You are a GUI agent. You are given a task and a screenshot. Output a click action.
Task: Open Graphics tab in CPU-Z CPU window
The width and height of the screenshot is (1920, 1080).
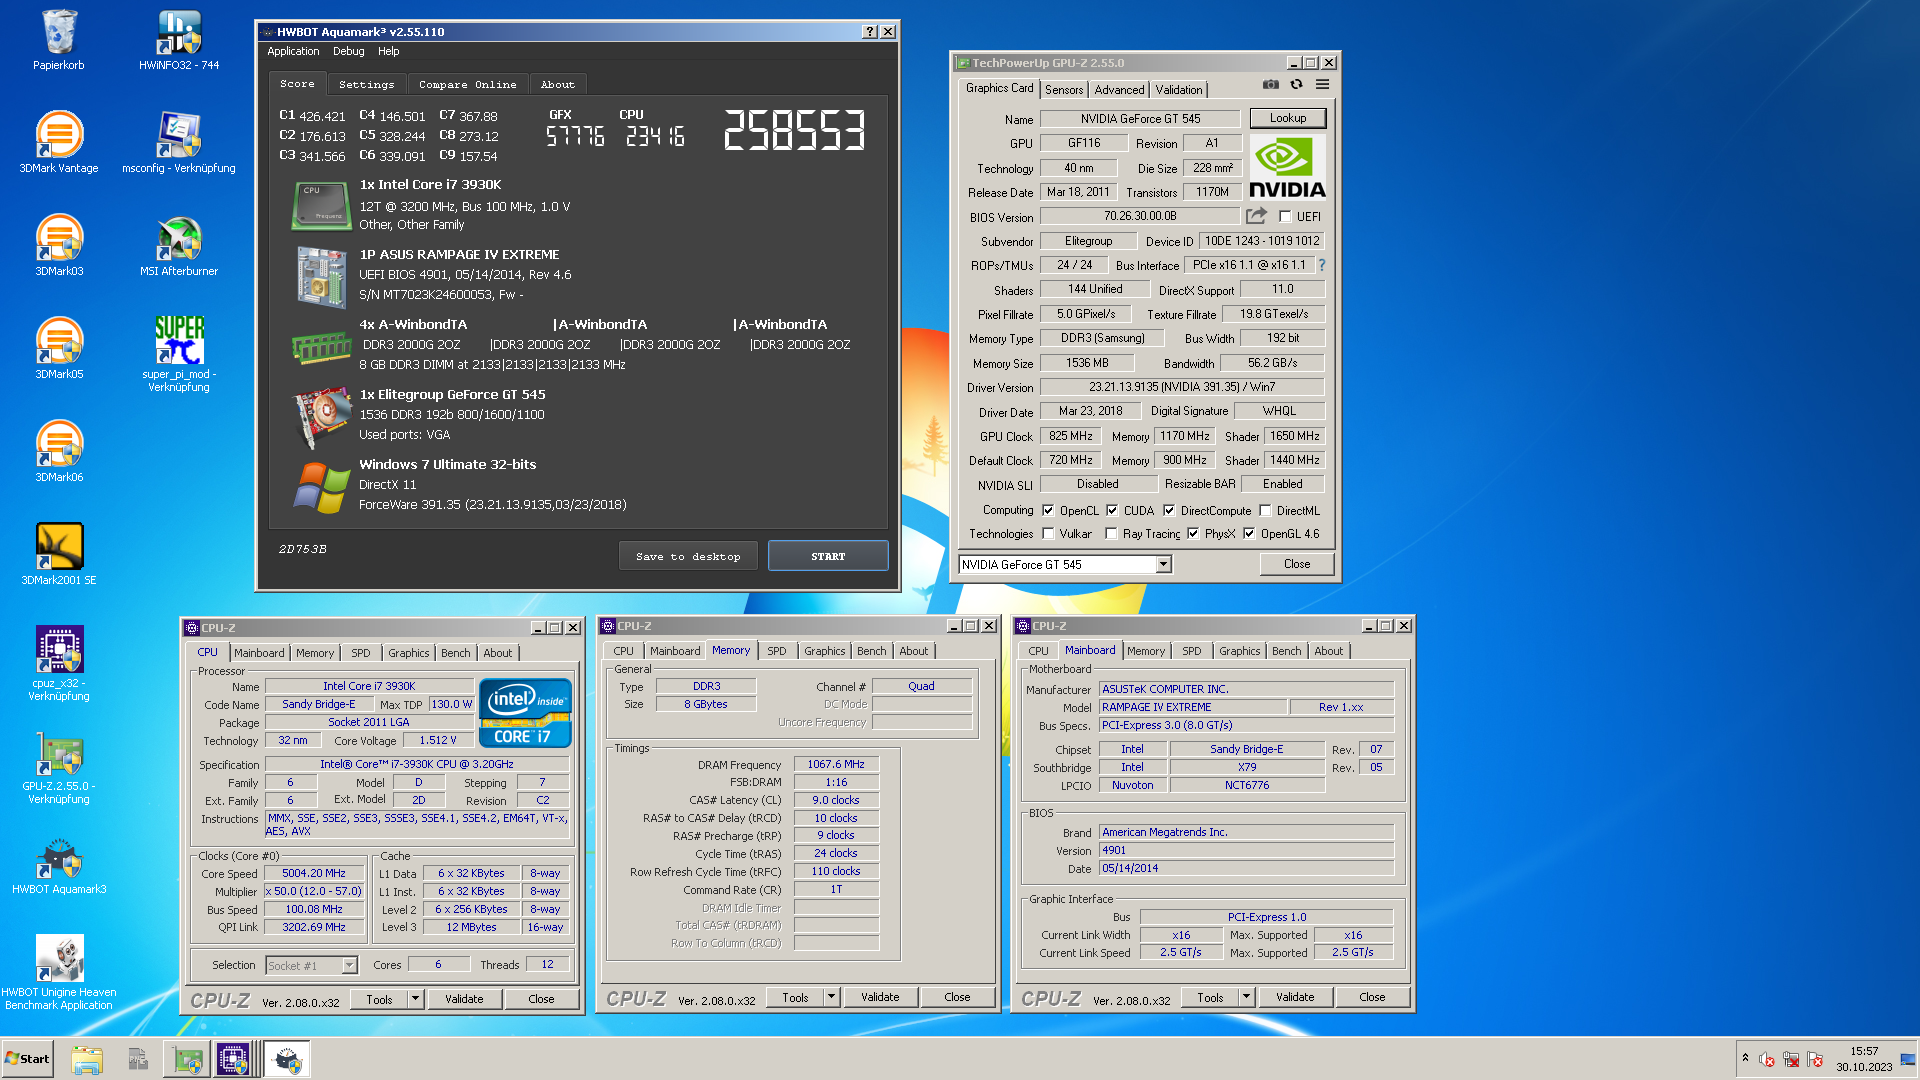408,653
